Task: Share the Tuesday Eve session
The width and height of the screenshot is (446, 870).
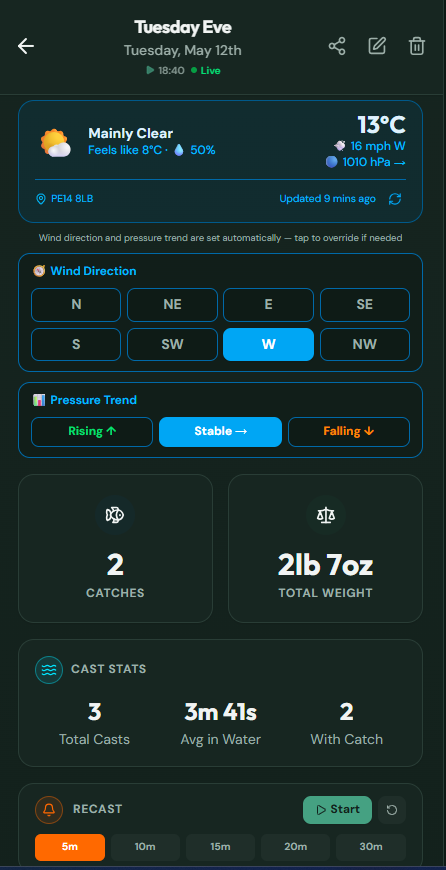Action: [337, 46]
